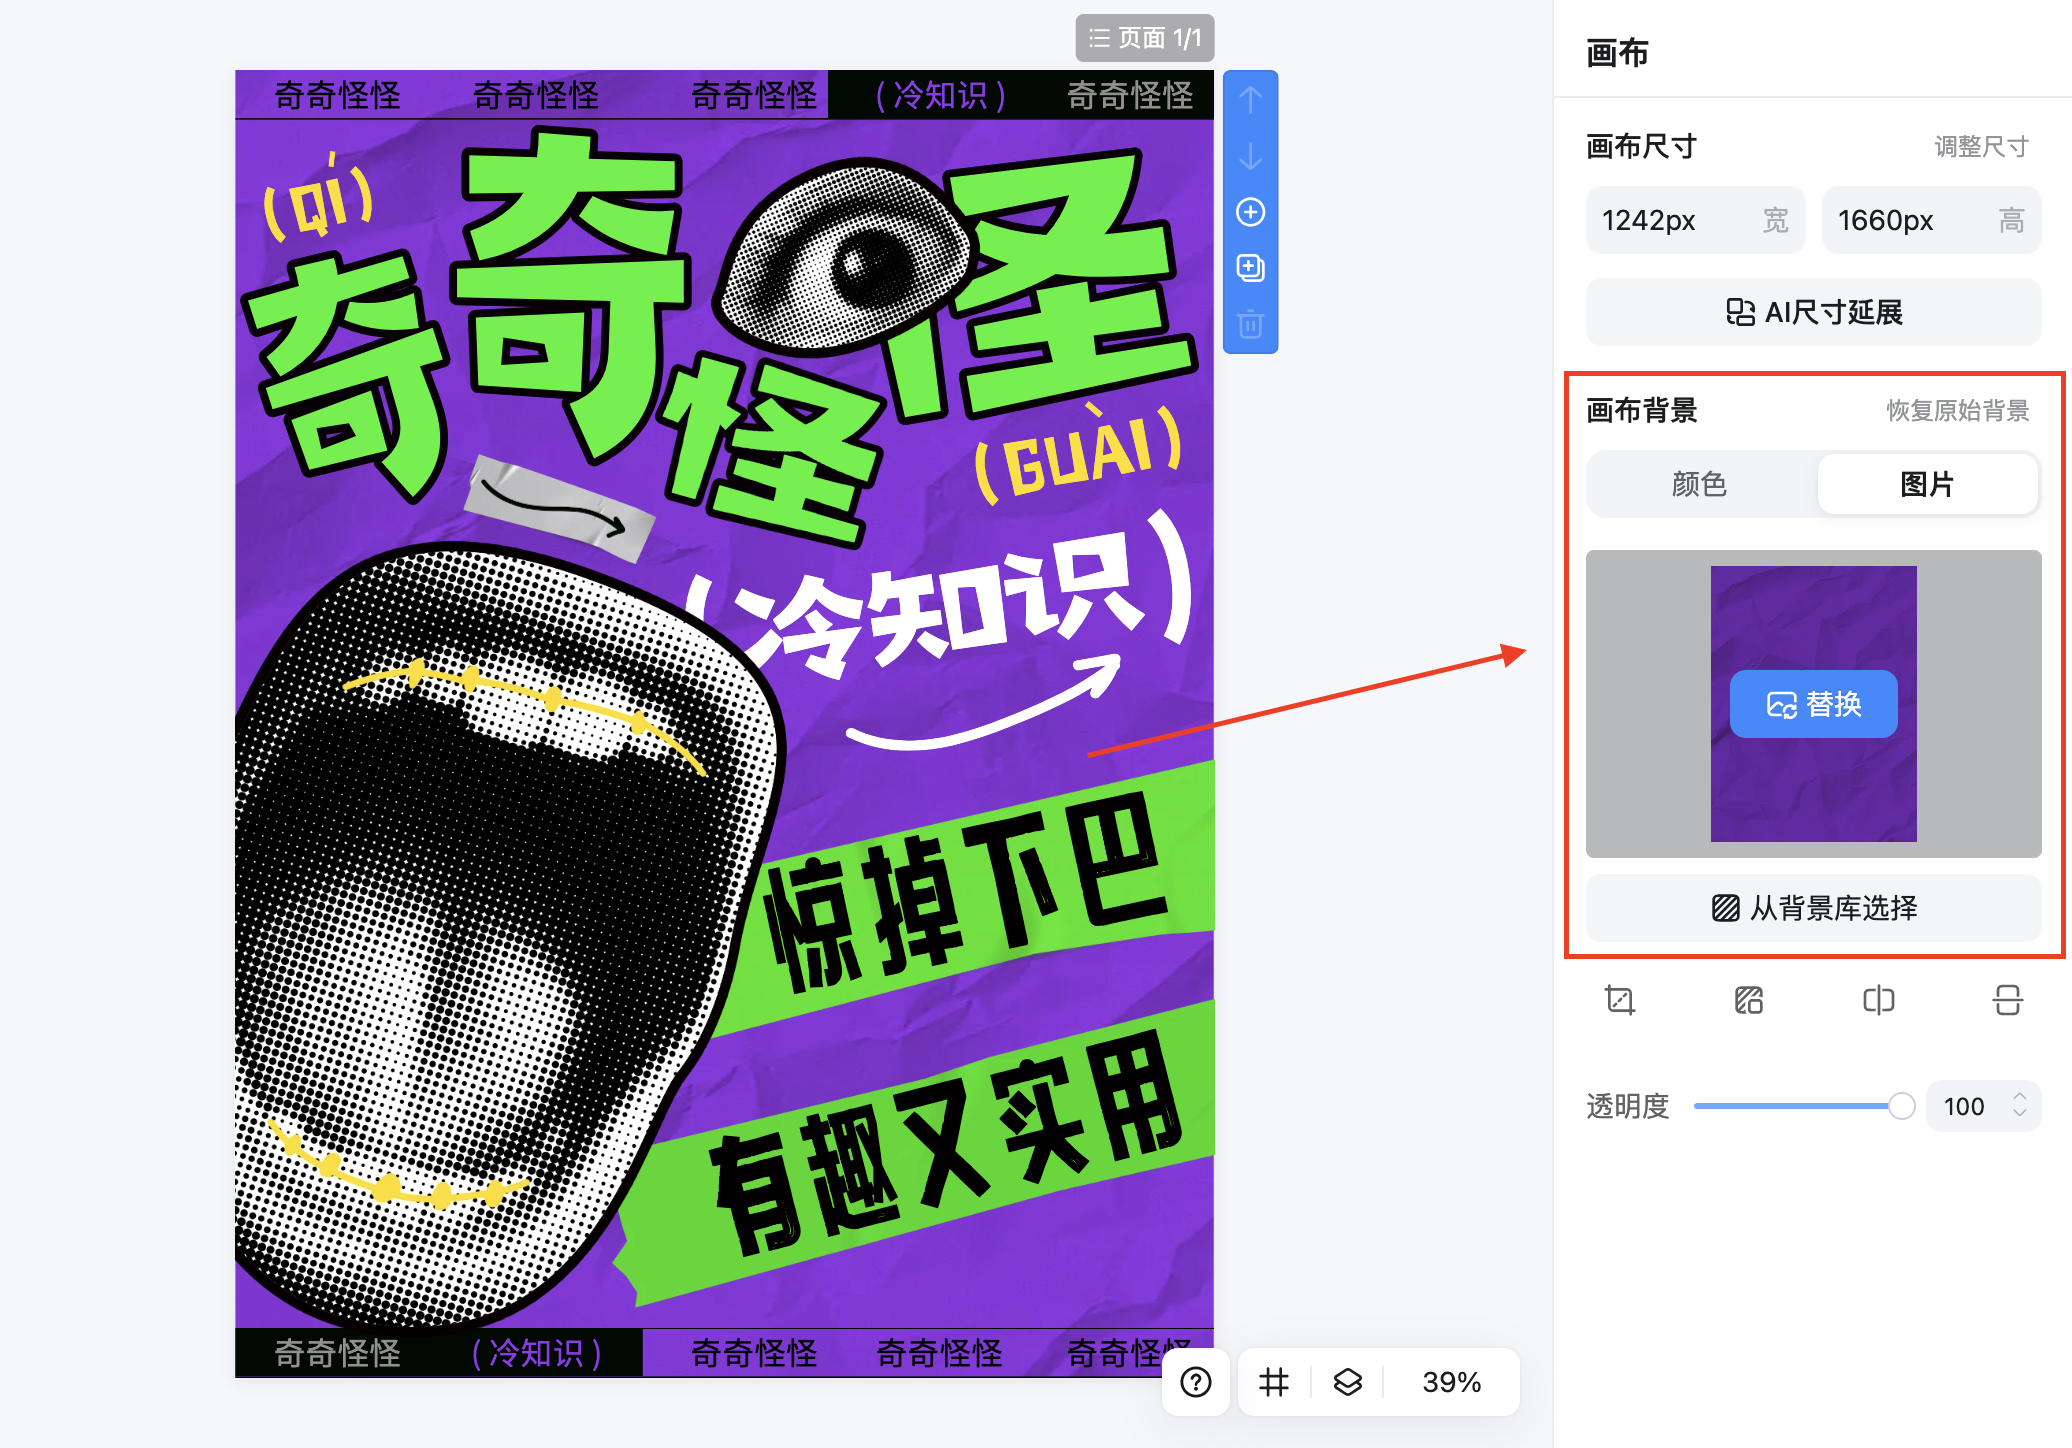Click the move layer down arrow
The height and width of the screenshot is (1448, 2072).
tap(1250, 157)
